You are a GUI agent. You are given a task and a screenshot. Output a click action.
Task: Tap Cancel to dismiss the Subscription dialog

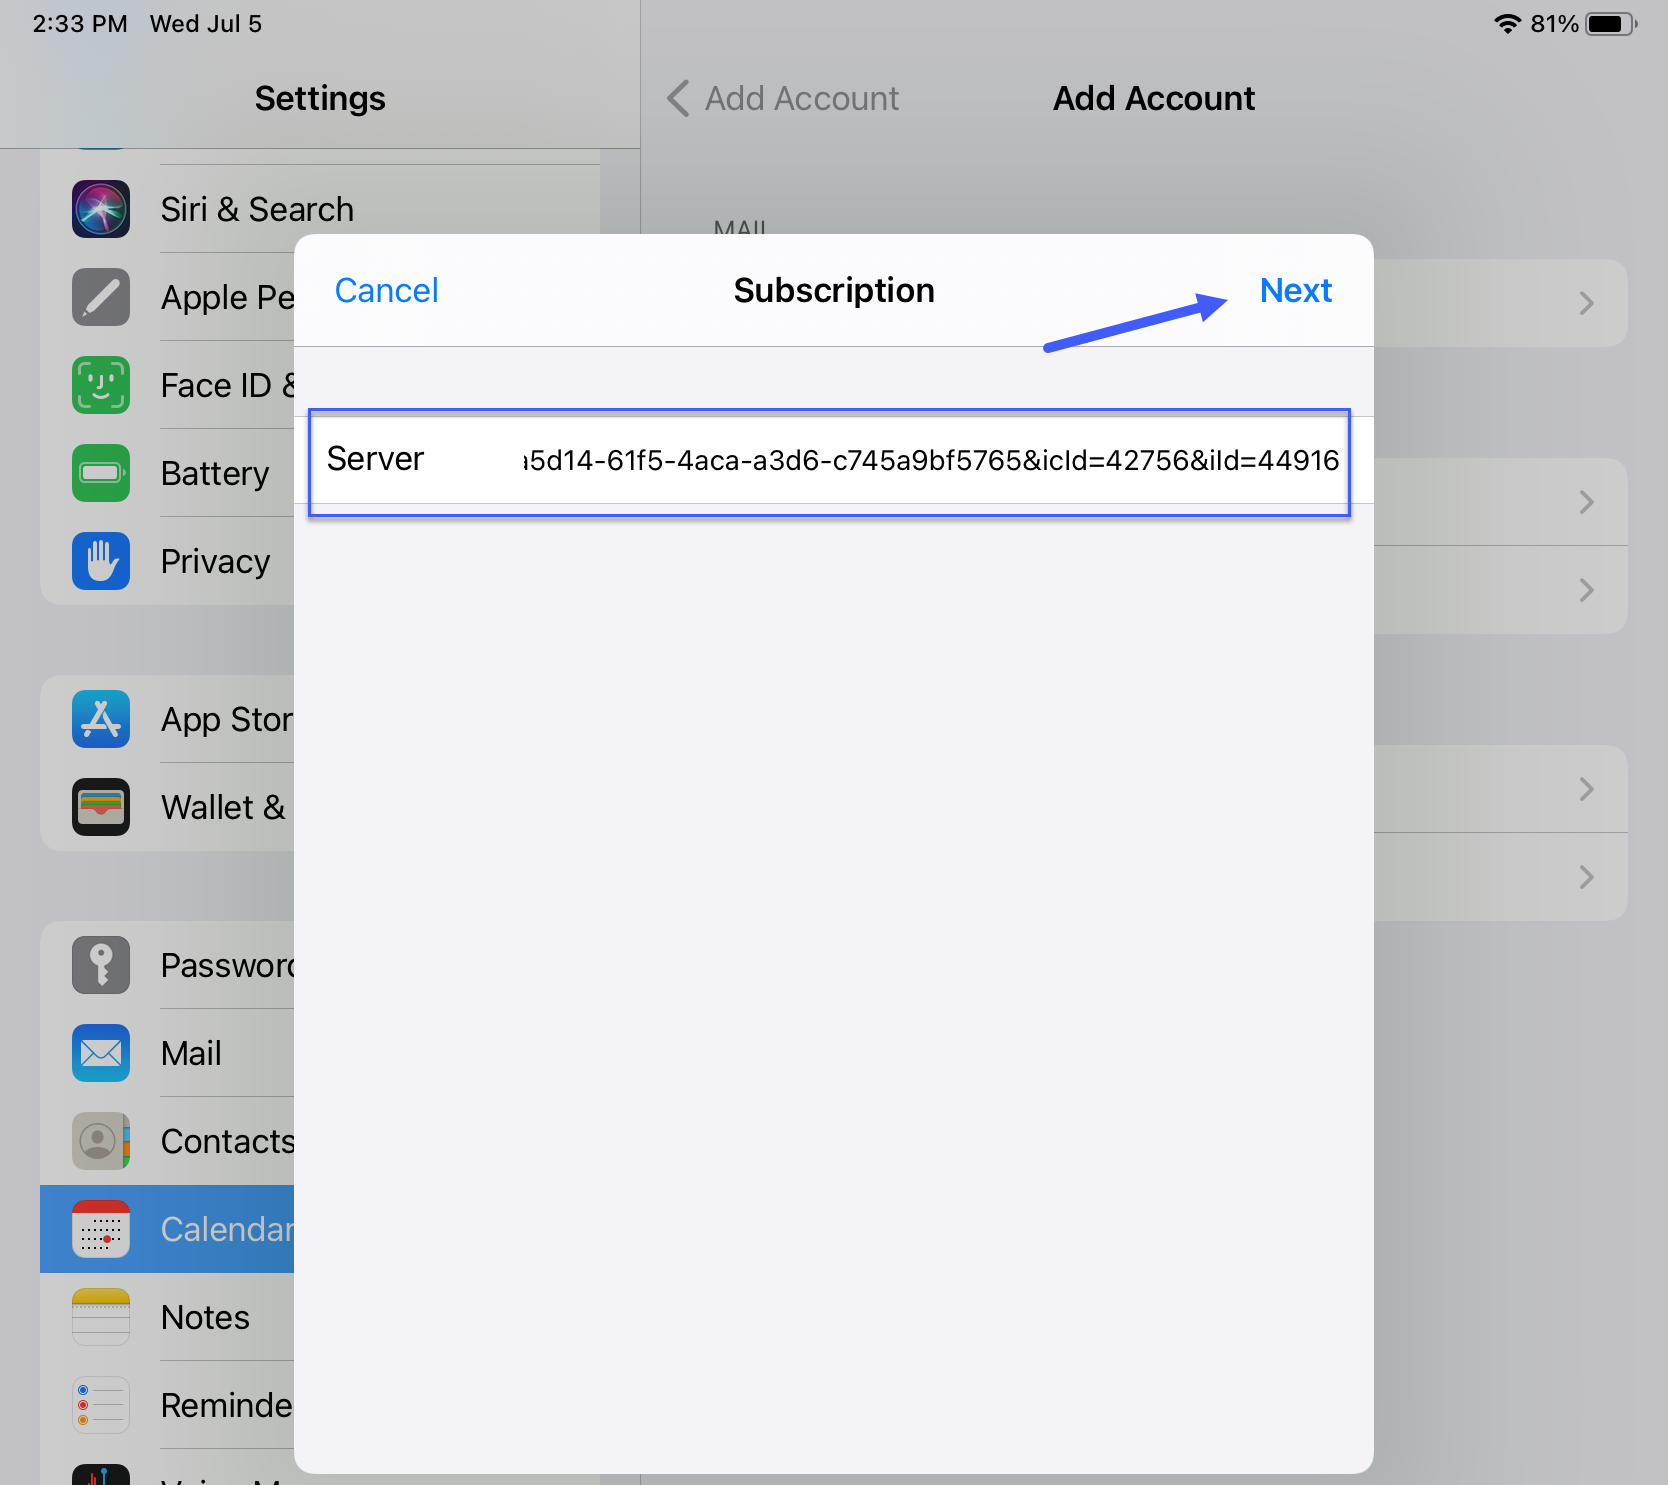(x=386, y=290)
